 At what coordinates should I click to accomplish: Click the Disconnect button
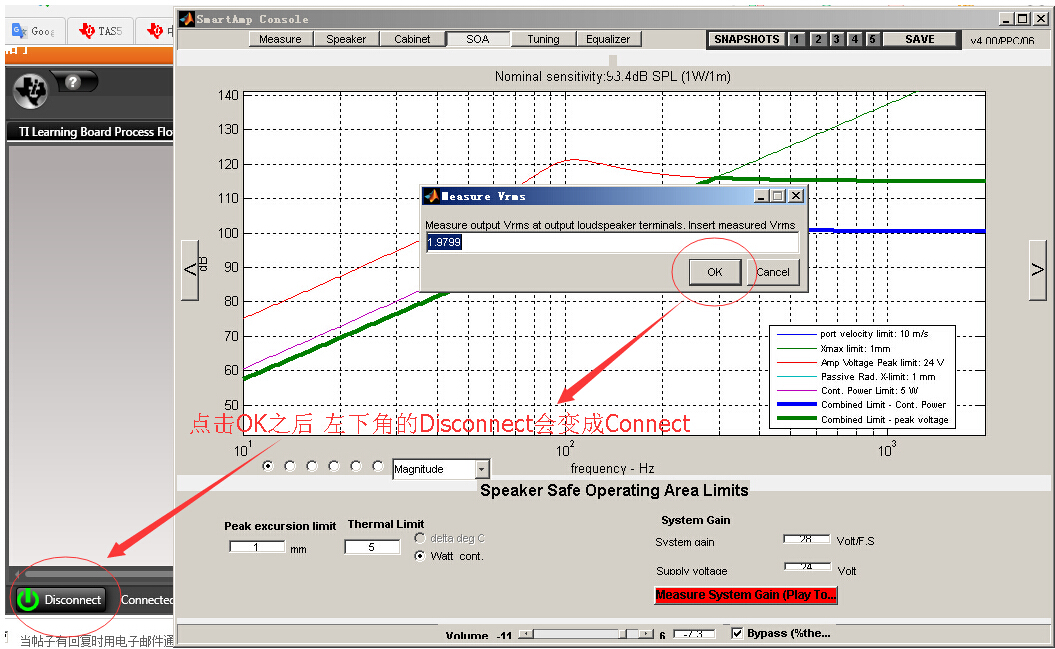click(x=60, y=599)
